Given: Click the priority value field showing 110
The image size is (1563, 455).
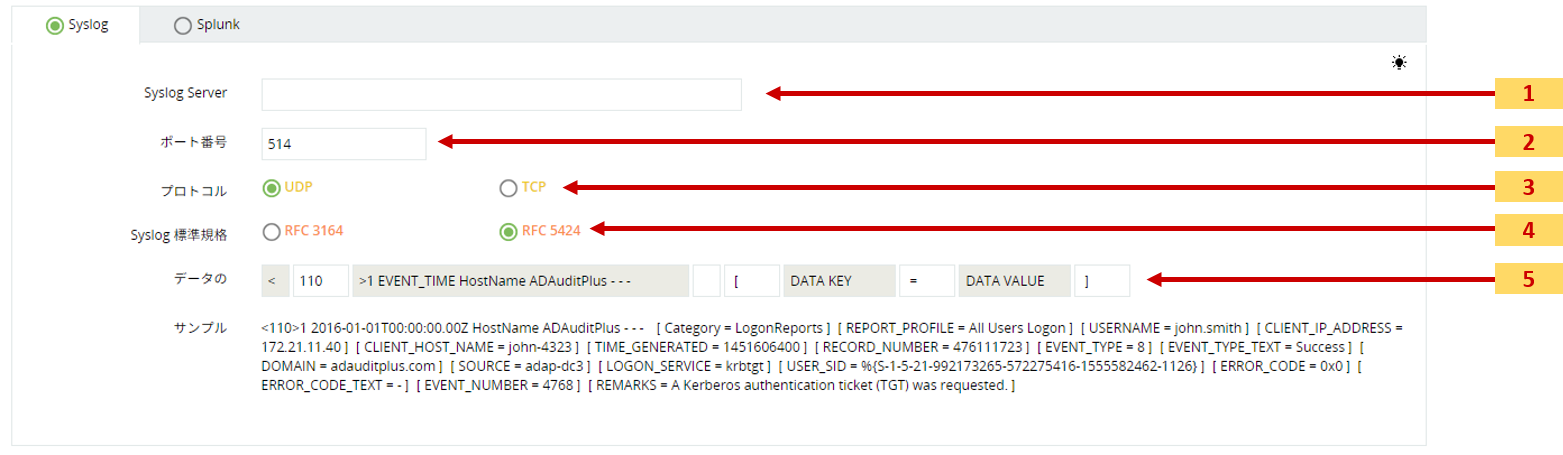Looking at the screenshot, I should [320, 281].
